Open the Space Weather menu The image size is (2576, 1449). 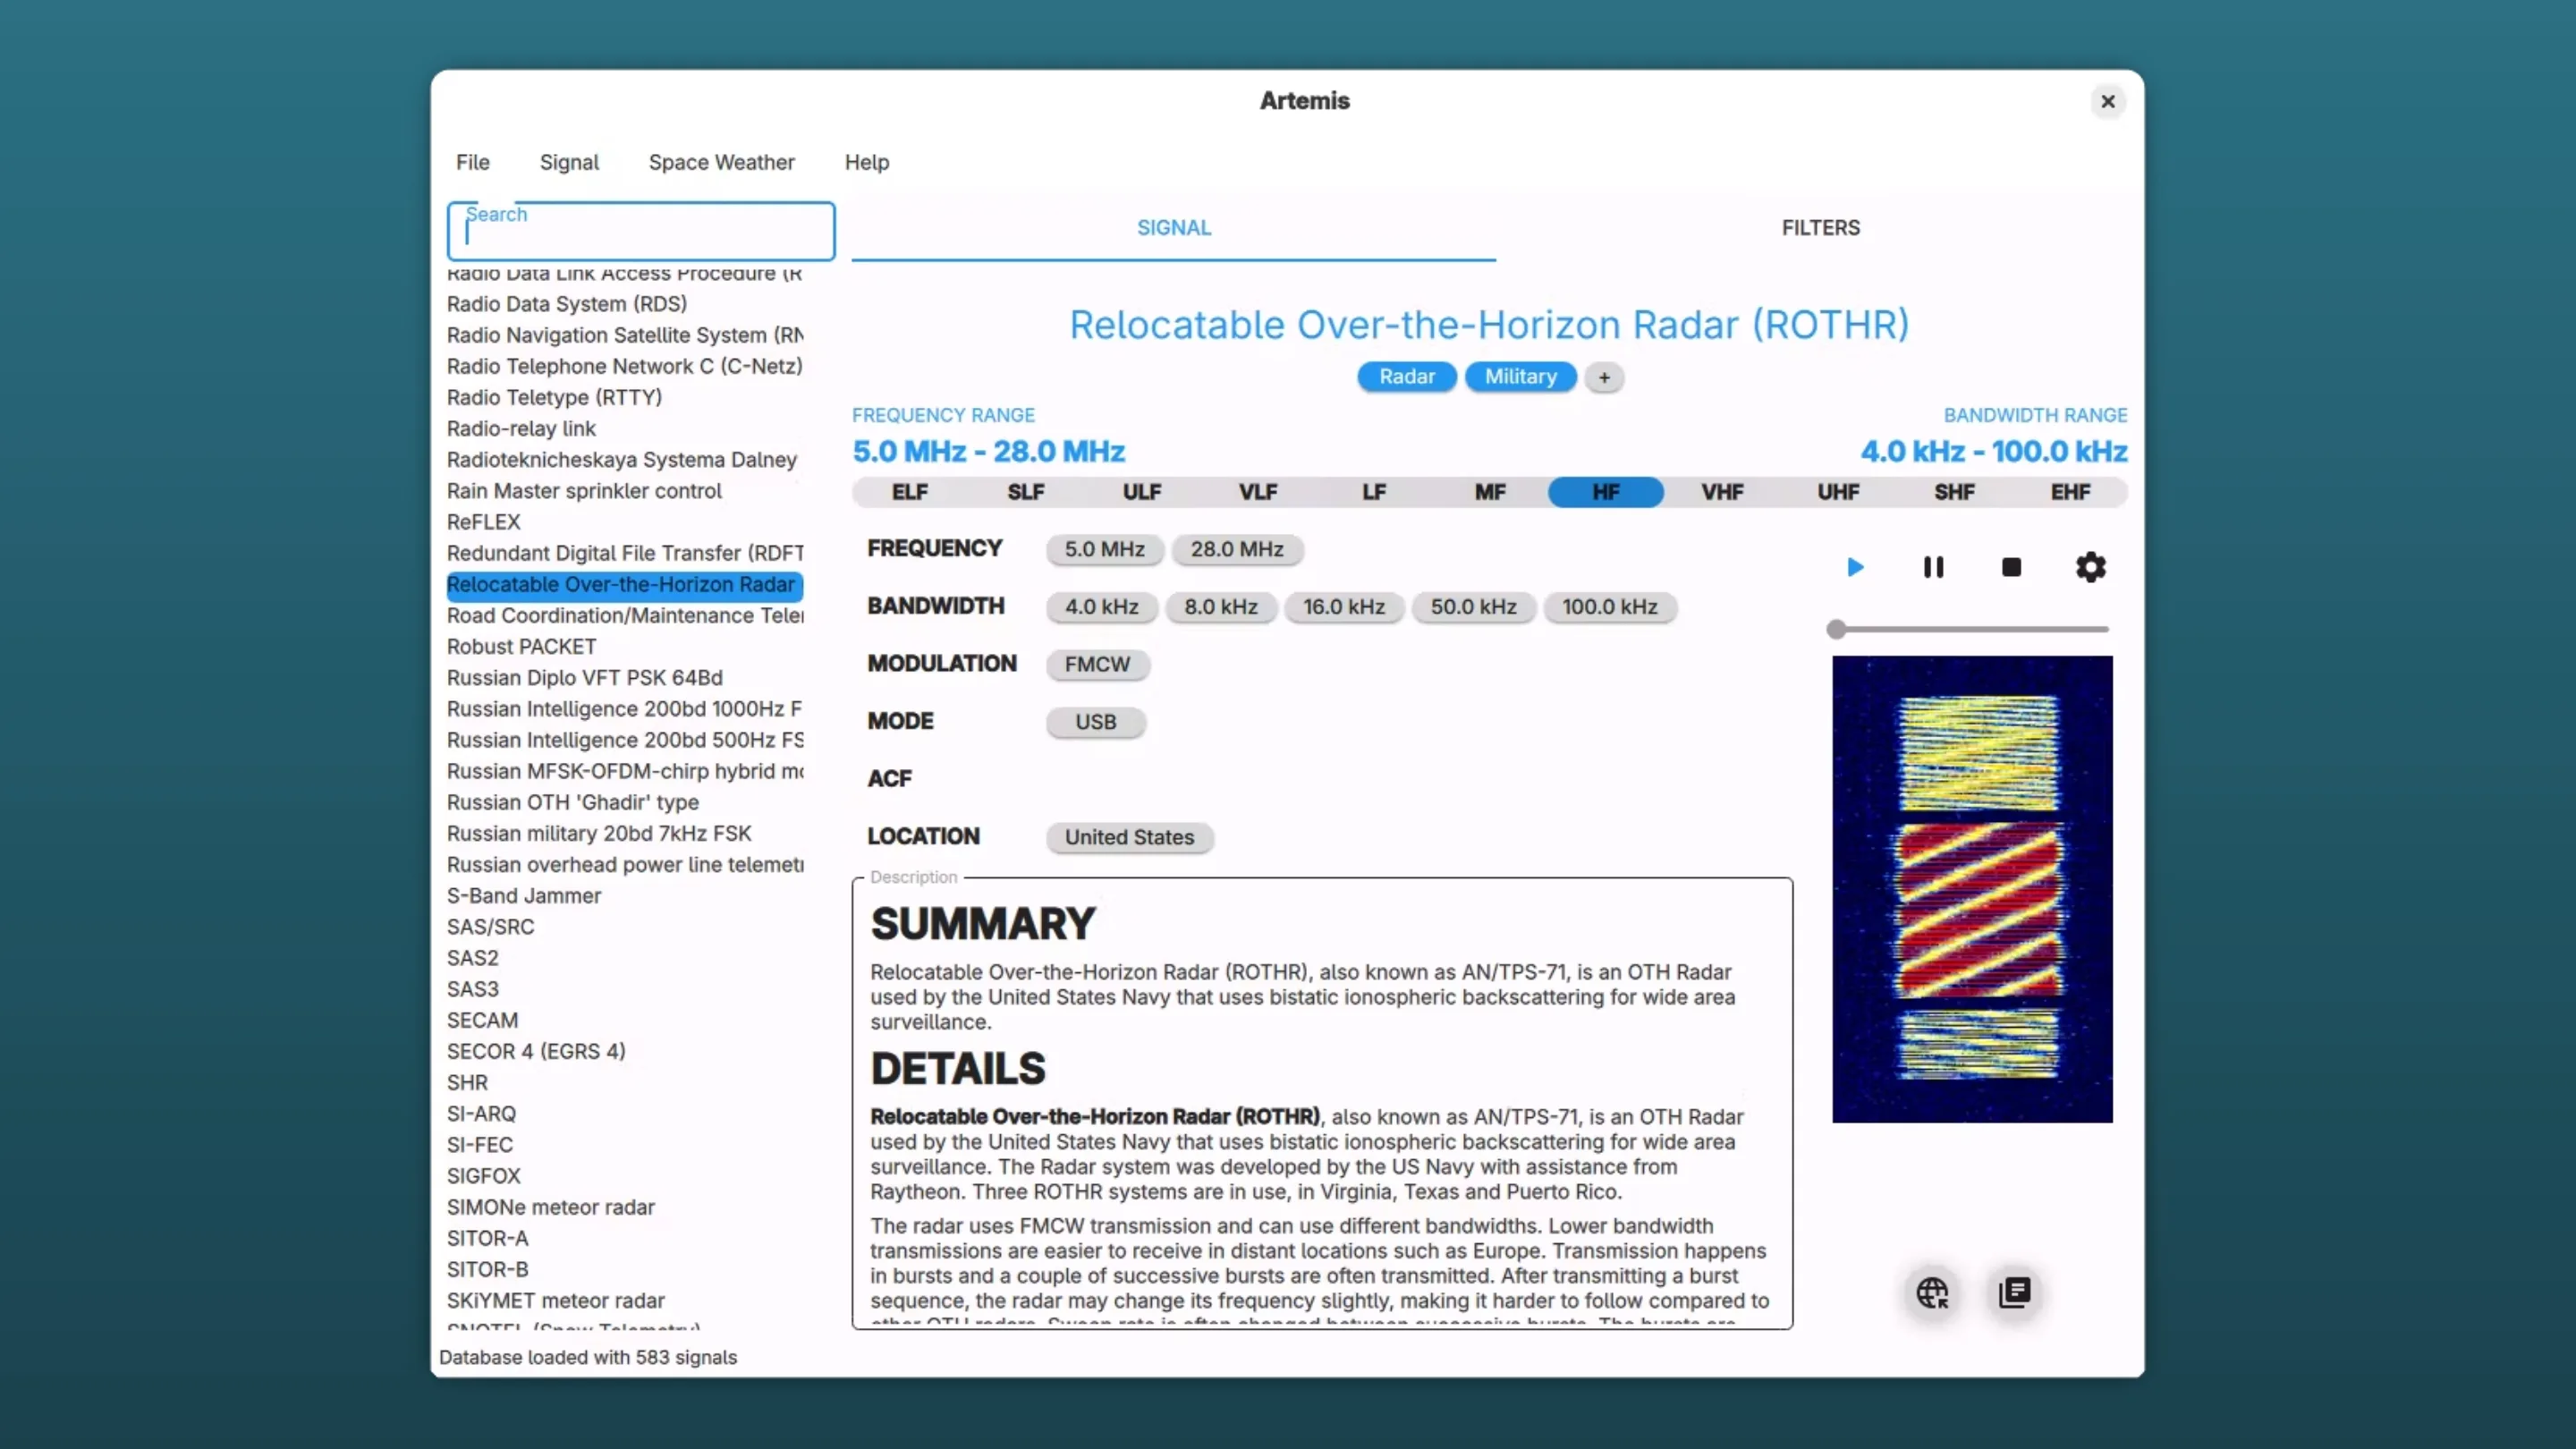click(x=721, y=162)
